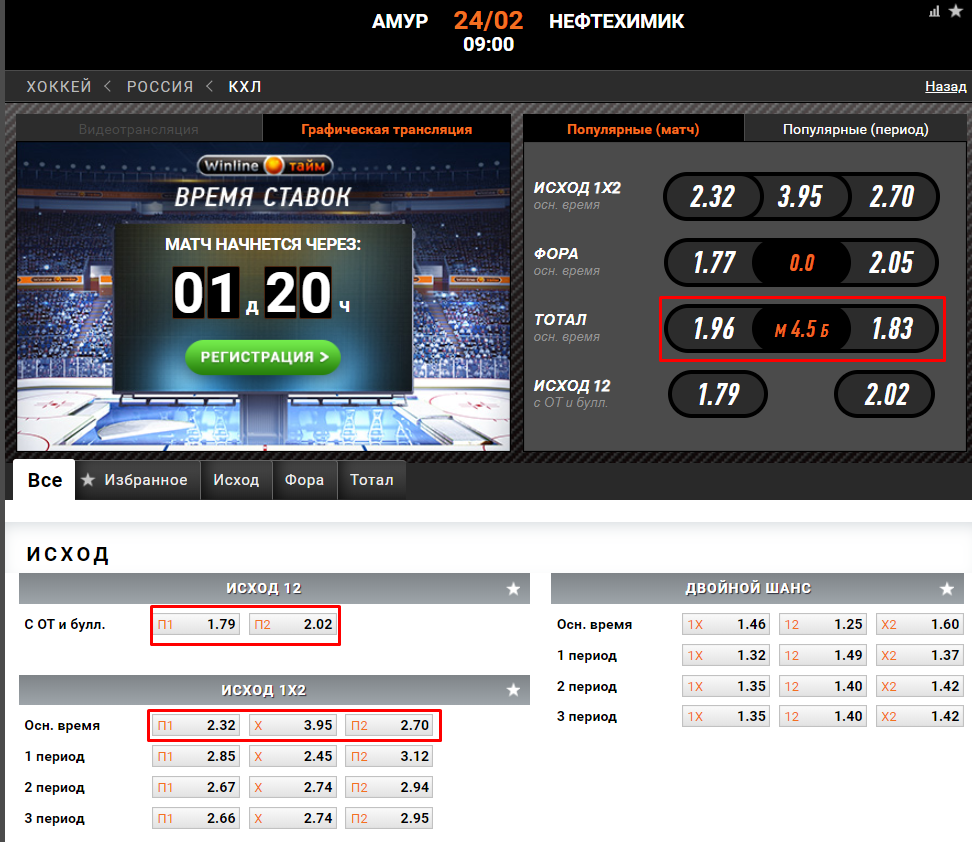Pick popular 1X2 odds 2.32
972x842 pixels.
[x=712, y=197]
